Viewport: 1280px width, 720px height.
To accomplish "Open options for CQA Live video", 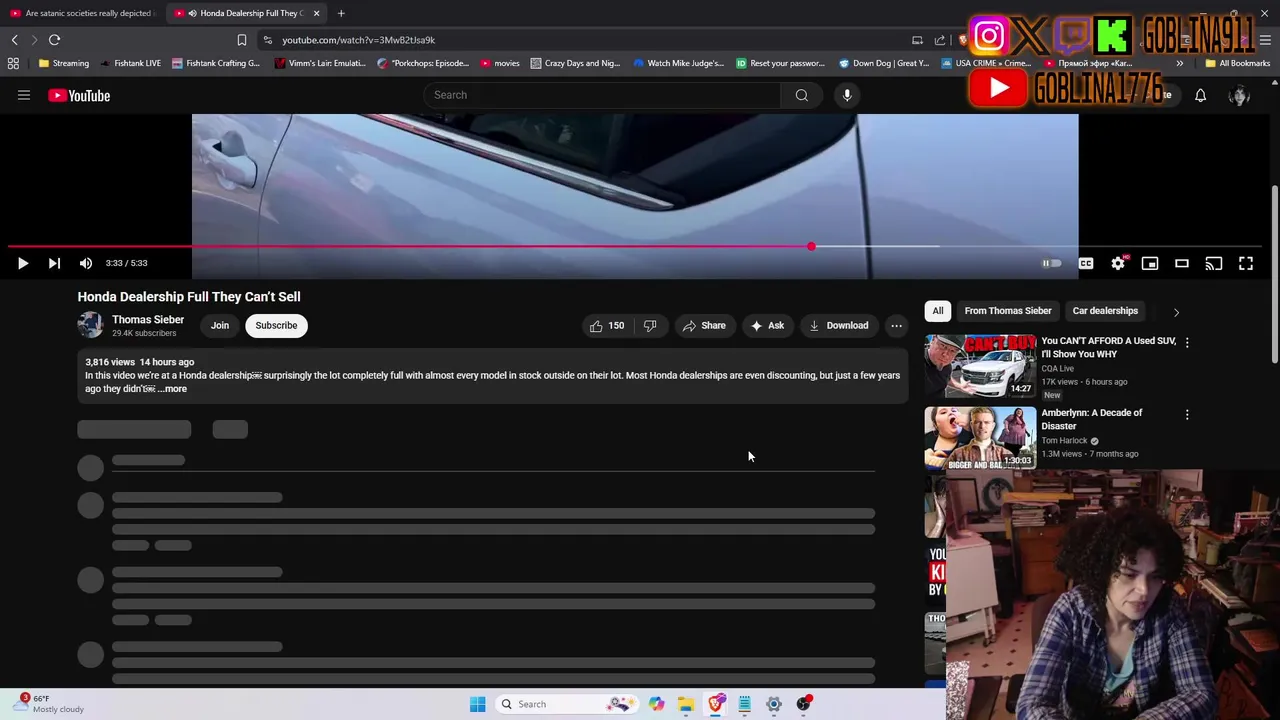I will (1187, 342).
